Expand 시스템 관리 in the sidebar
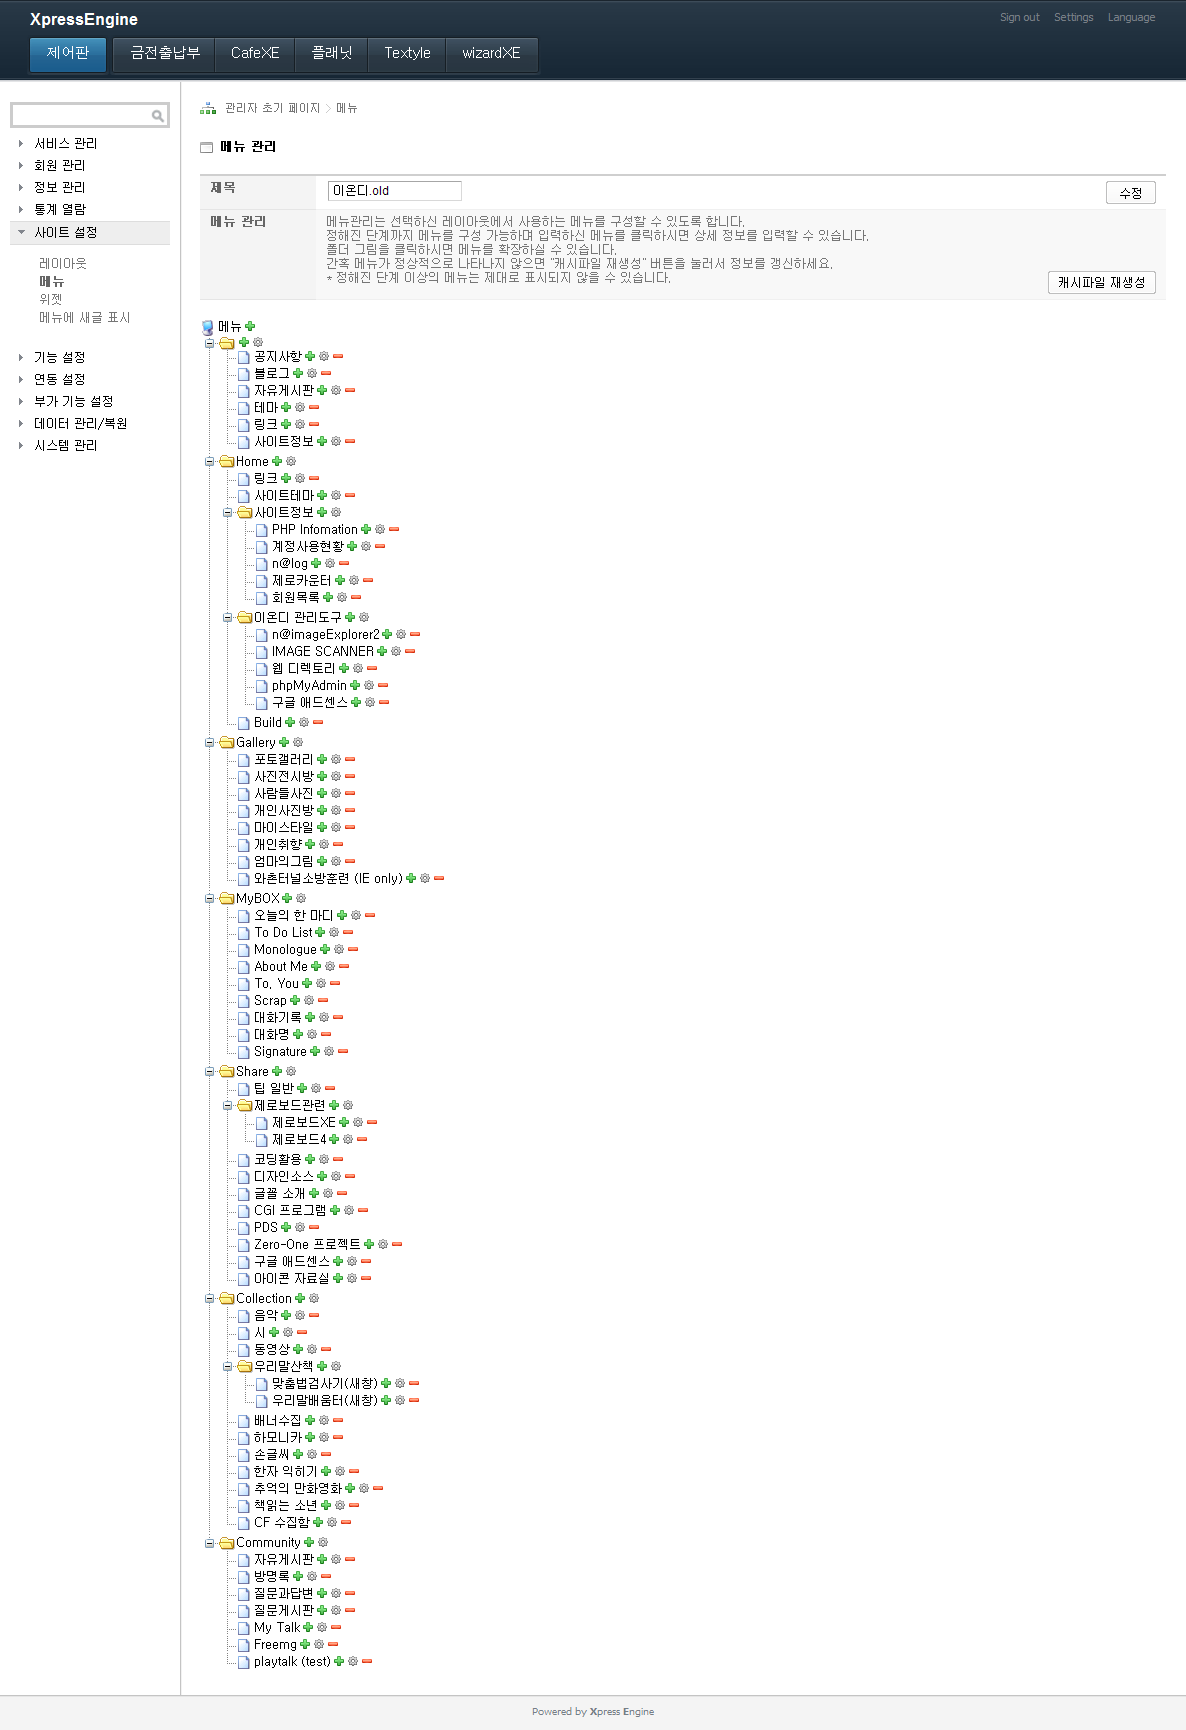This screenshot has width=1186, height=1730. coord(65,445)
